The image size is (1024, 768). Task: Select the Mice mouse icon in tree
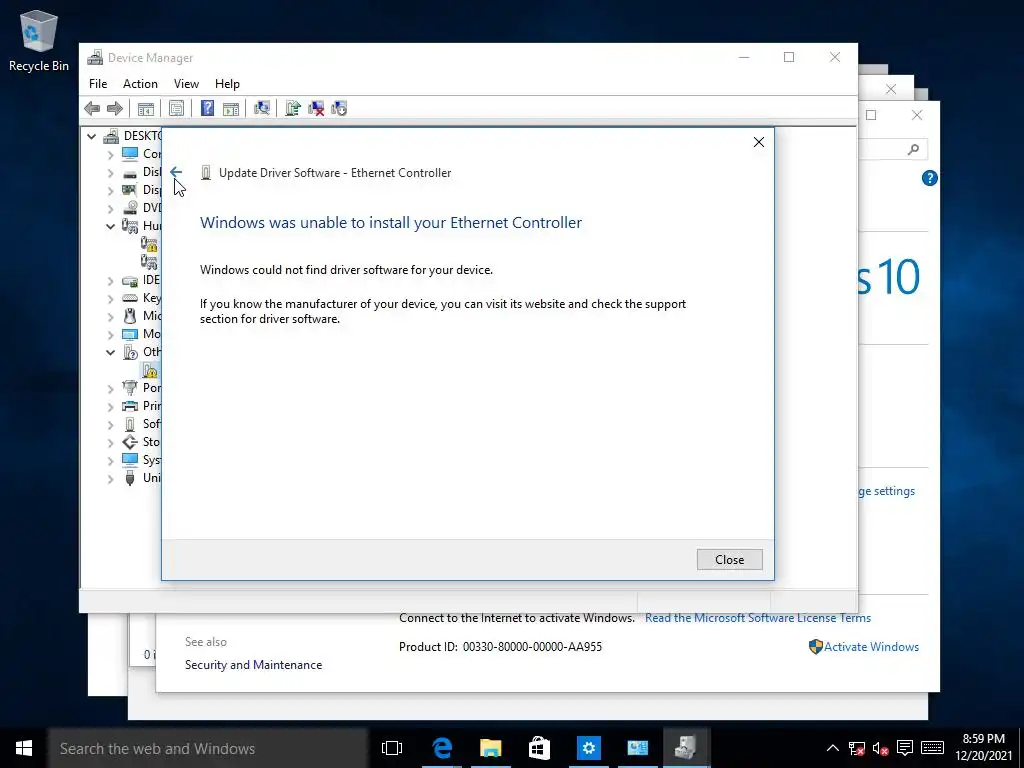tap(130, 316)
